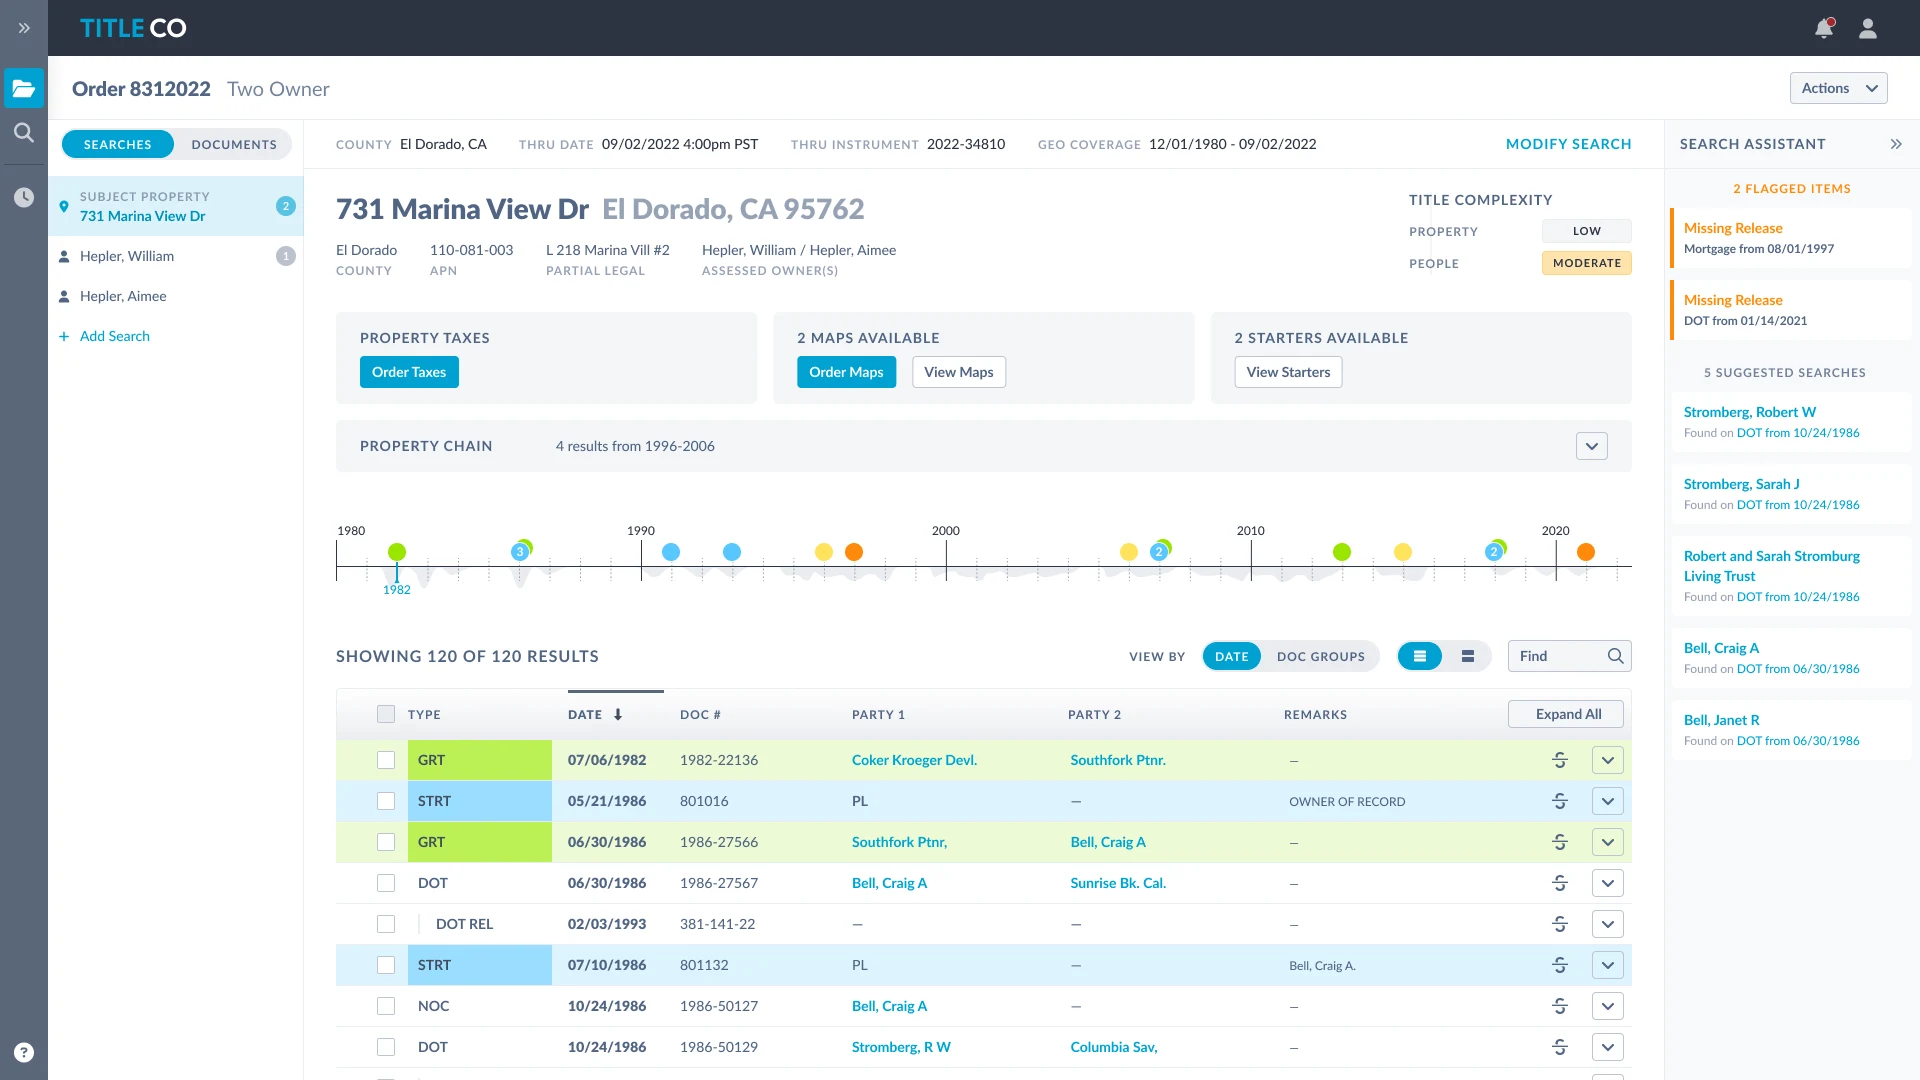Viewport: 1920px width, 1080px height.
Task: Click the strikethrough icon on GRT 07/06/1982 row
Action: click(1560, 760)
